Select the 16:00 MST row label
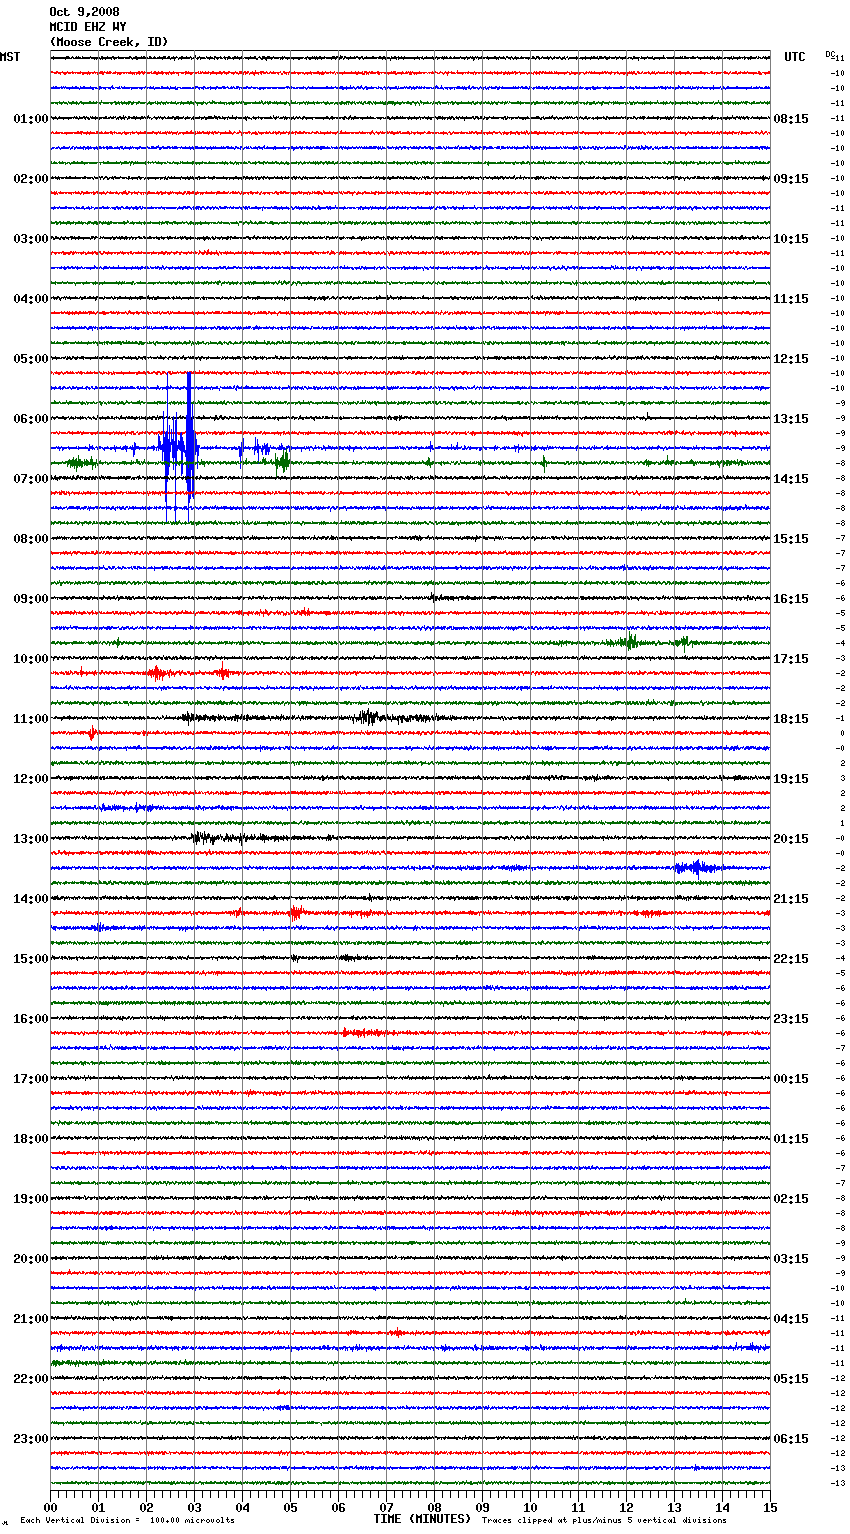Screen dimensions: 850x1534 pyautogui.click(x=31, y=1019)
